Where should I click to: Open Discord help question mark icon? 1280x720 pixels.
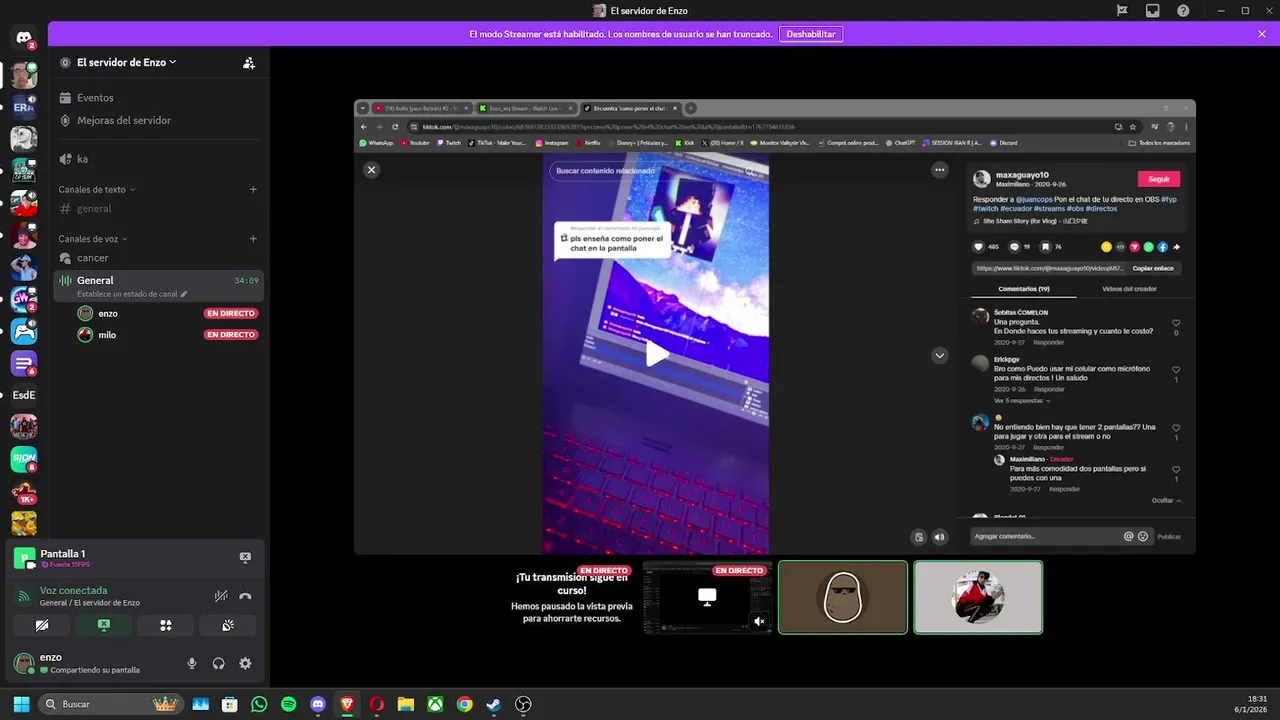pos(1183,11)
